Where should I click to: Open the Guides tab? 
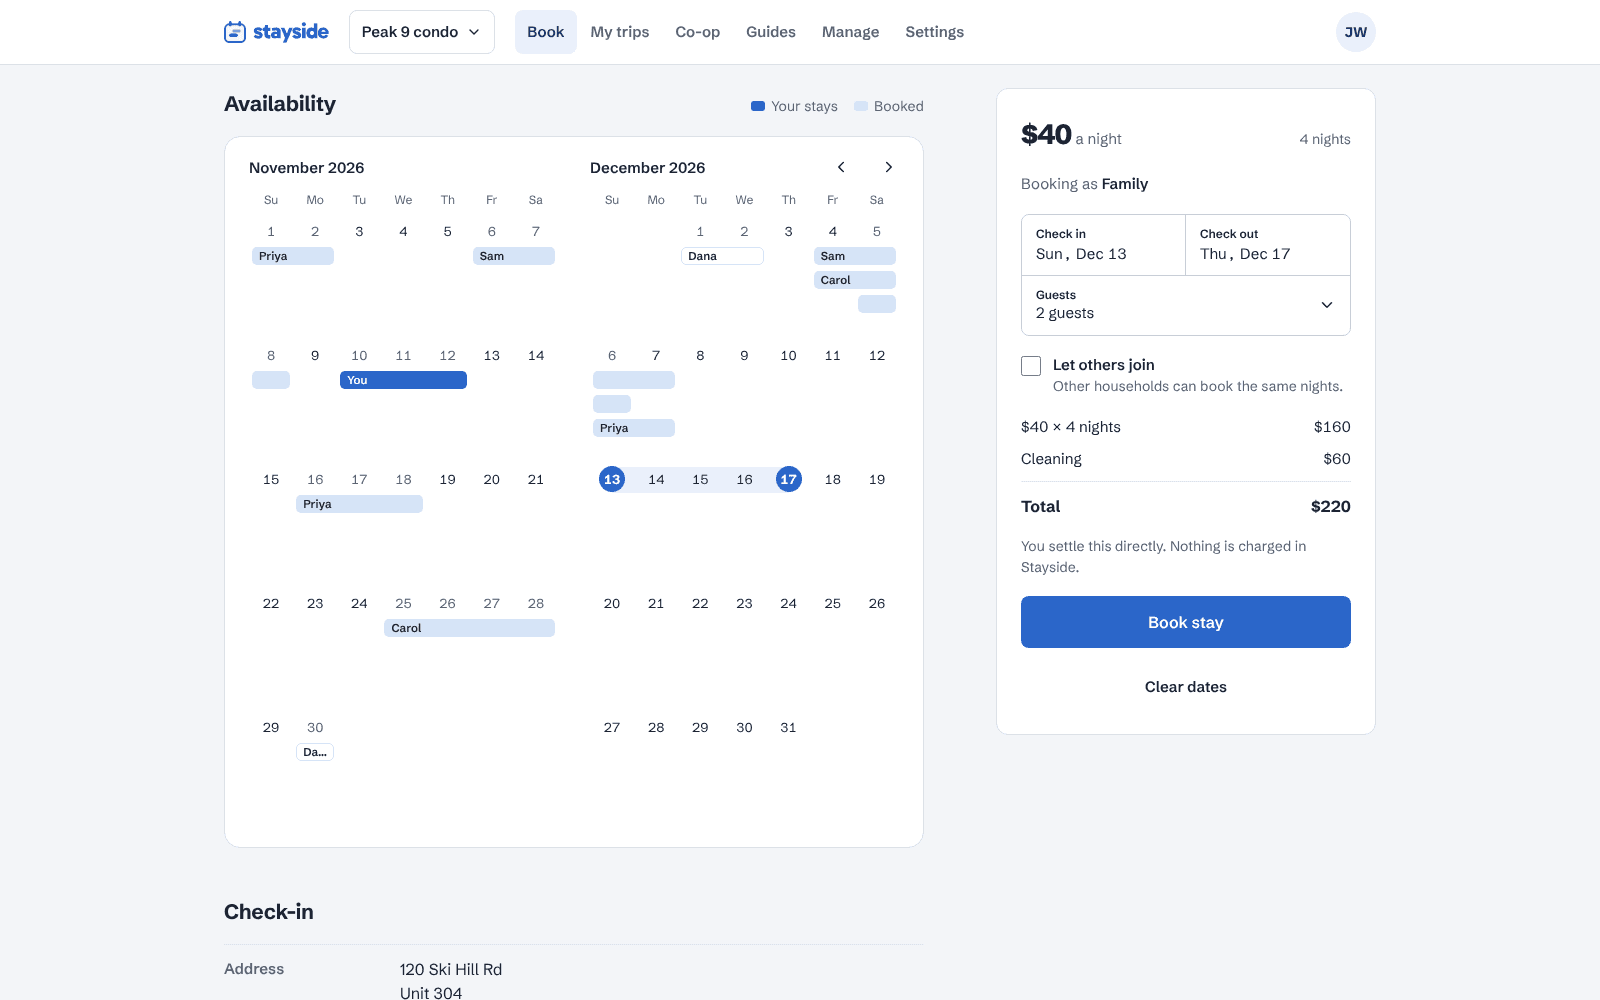point(771,32)
